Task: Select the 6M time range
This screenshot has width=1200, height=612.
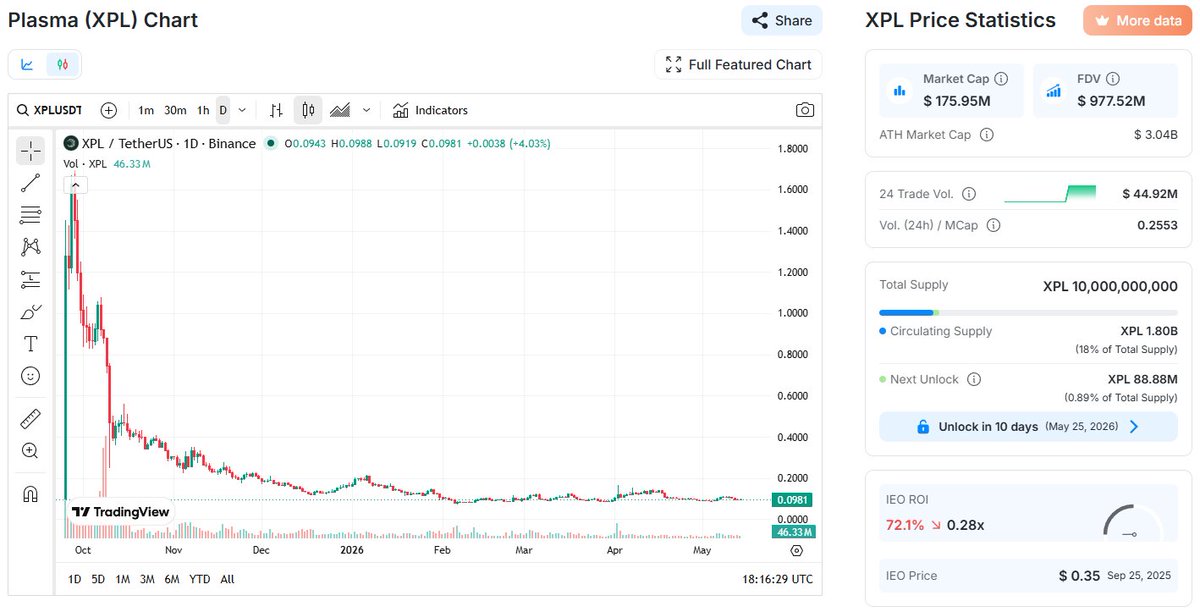Action: 172,579
